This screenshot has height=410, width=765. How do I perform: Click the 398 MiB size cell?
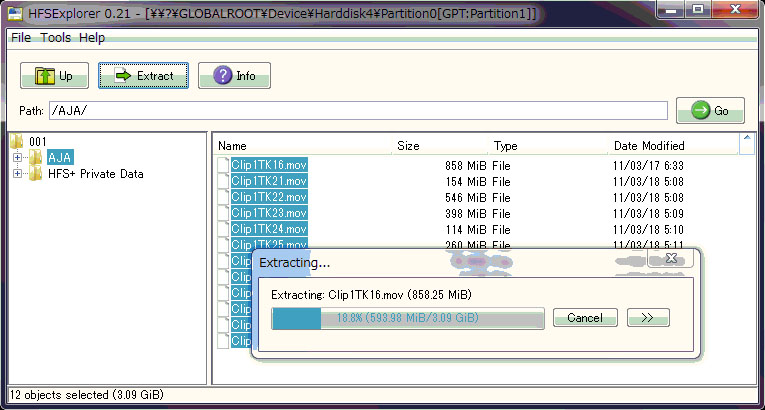[466, 214]
